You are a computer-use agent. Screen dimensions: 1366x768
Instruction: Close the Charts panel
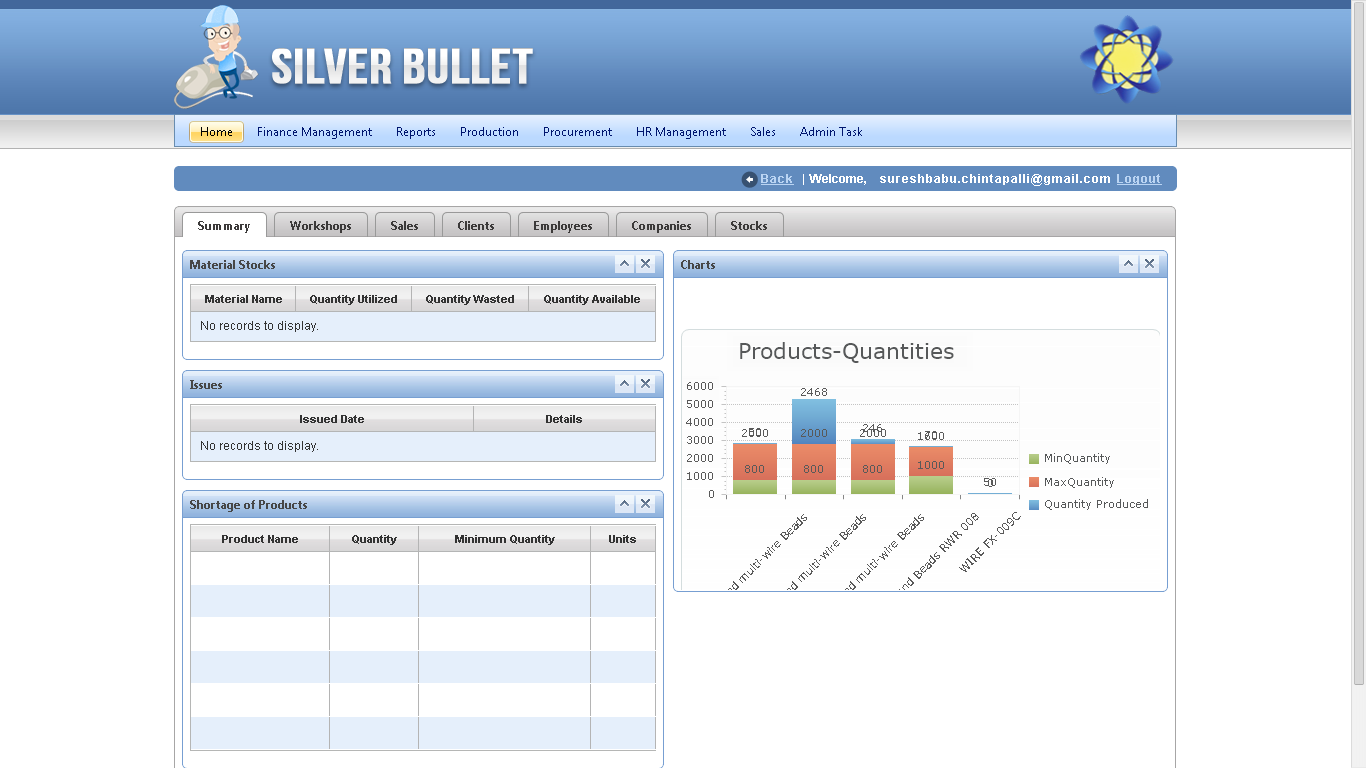(x=1149, y=263)
